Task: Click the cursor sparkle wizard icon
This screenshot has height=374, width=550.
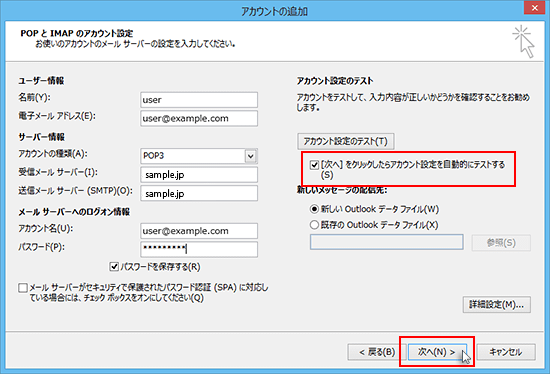Action: [523, 41]
